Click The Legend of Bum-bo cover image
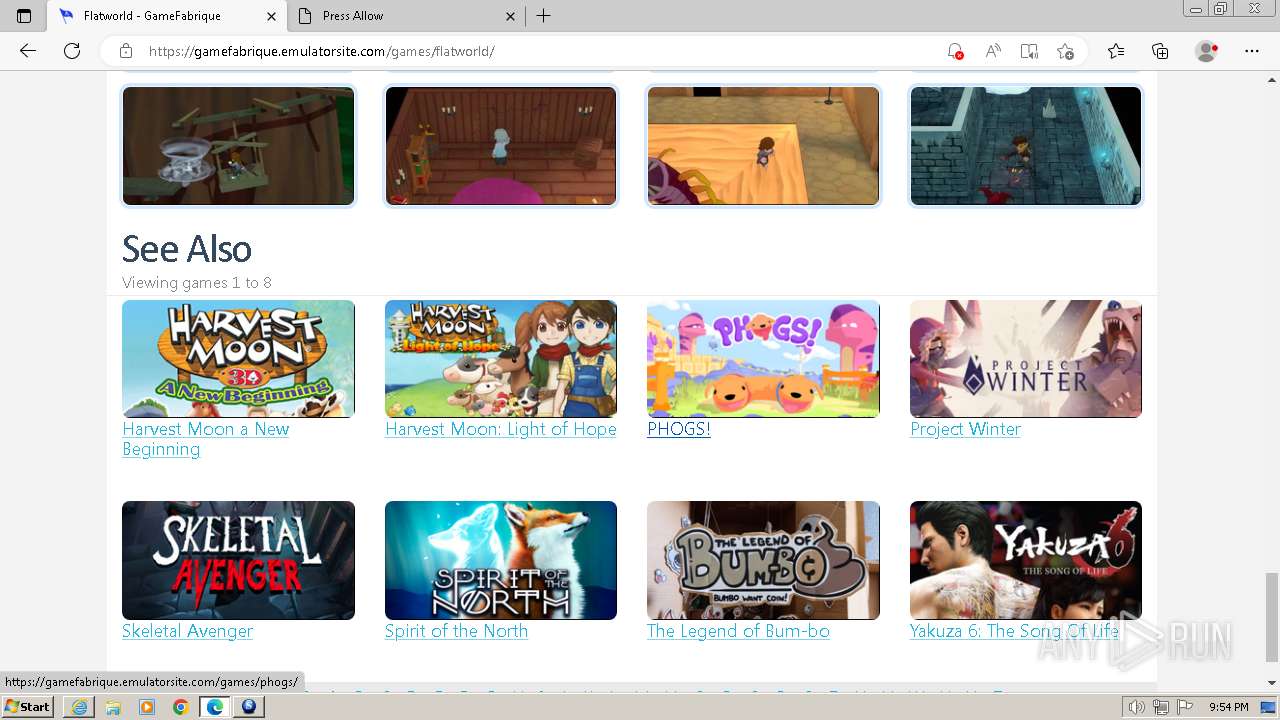The image size is (1280, 720). (x=763, y=560)
